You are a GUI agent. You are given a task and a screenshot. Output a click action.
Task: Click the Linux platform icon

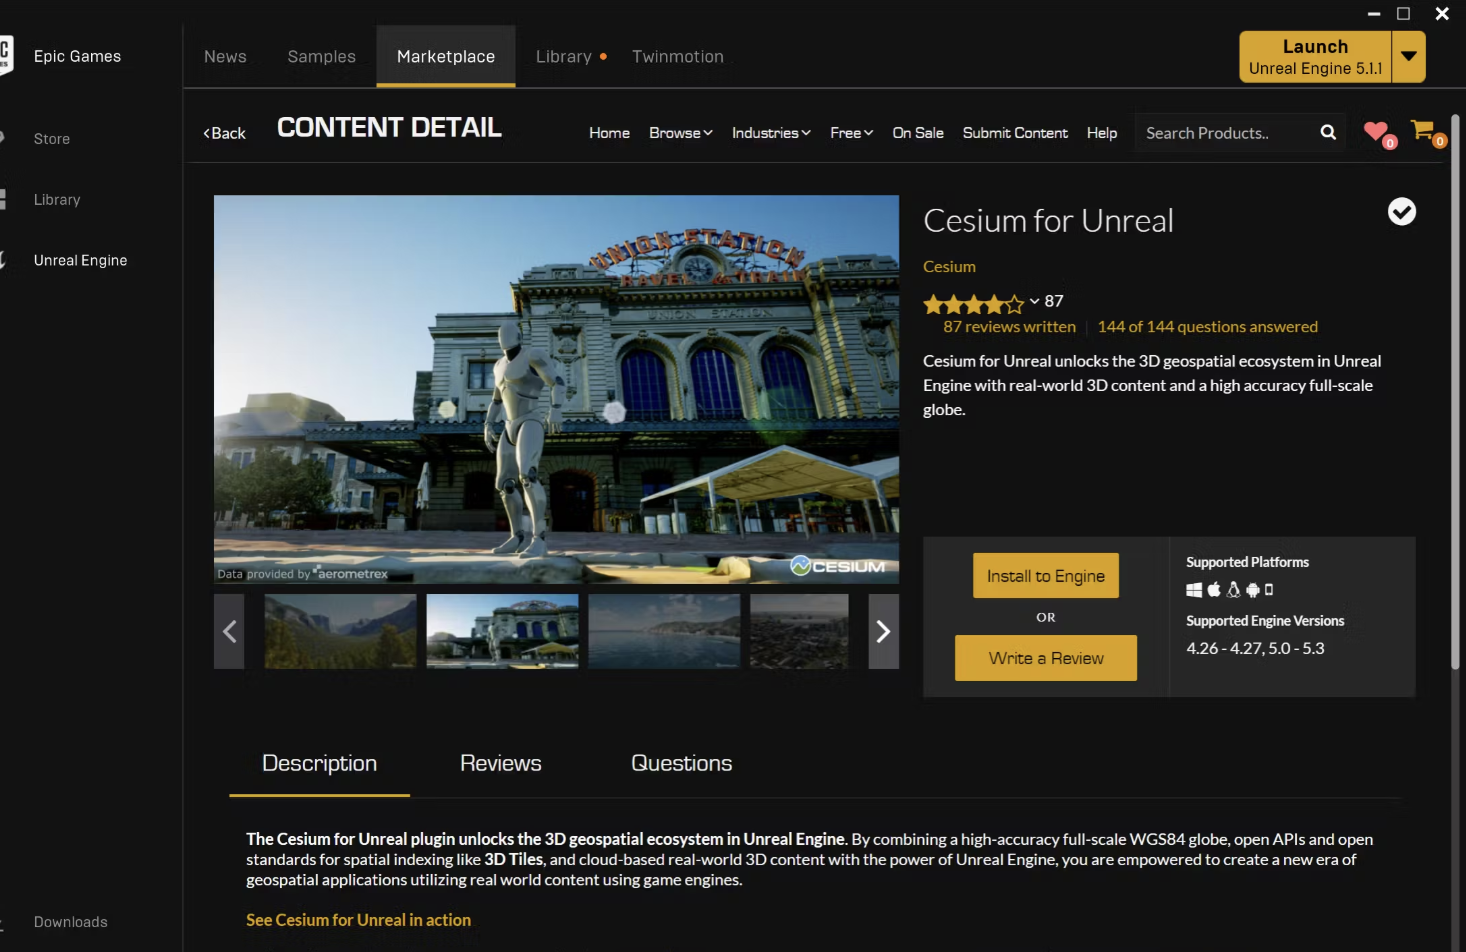1233,589
